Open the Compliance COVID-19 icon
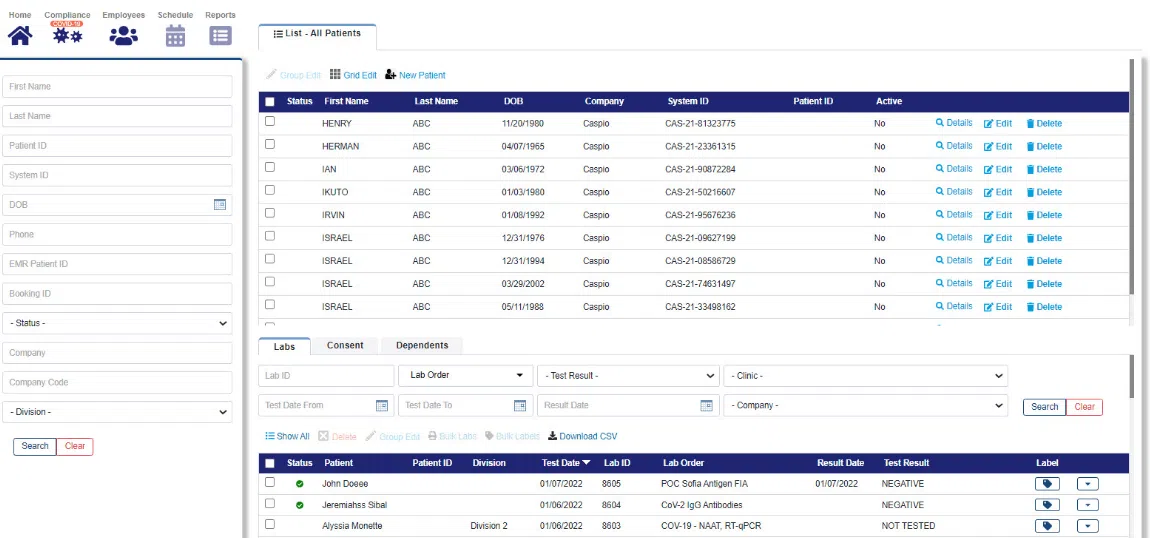This screenshot has height=538, width=1150. 67,36
